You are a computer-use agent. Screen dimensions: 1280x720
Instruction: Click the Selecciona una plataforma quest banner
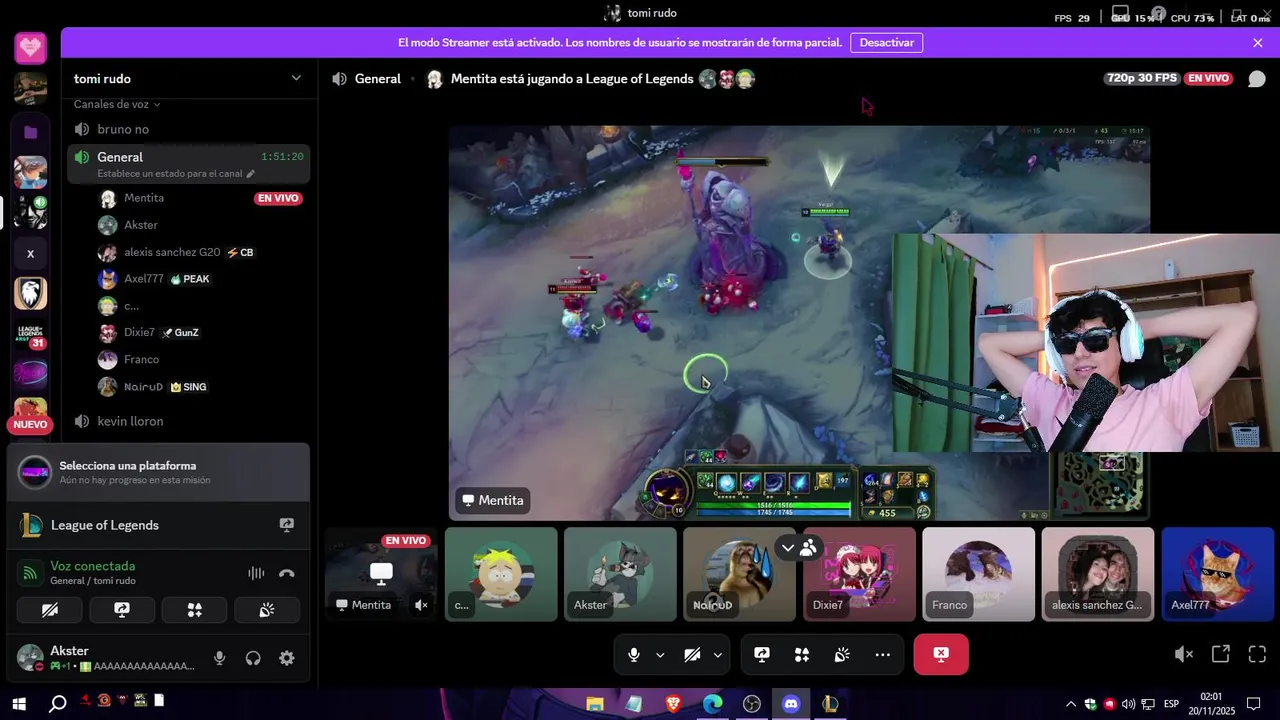click(158, 472)
